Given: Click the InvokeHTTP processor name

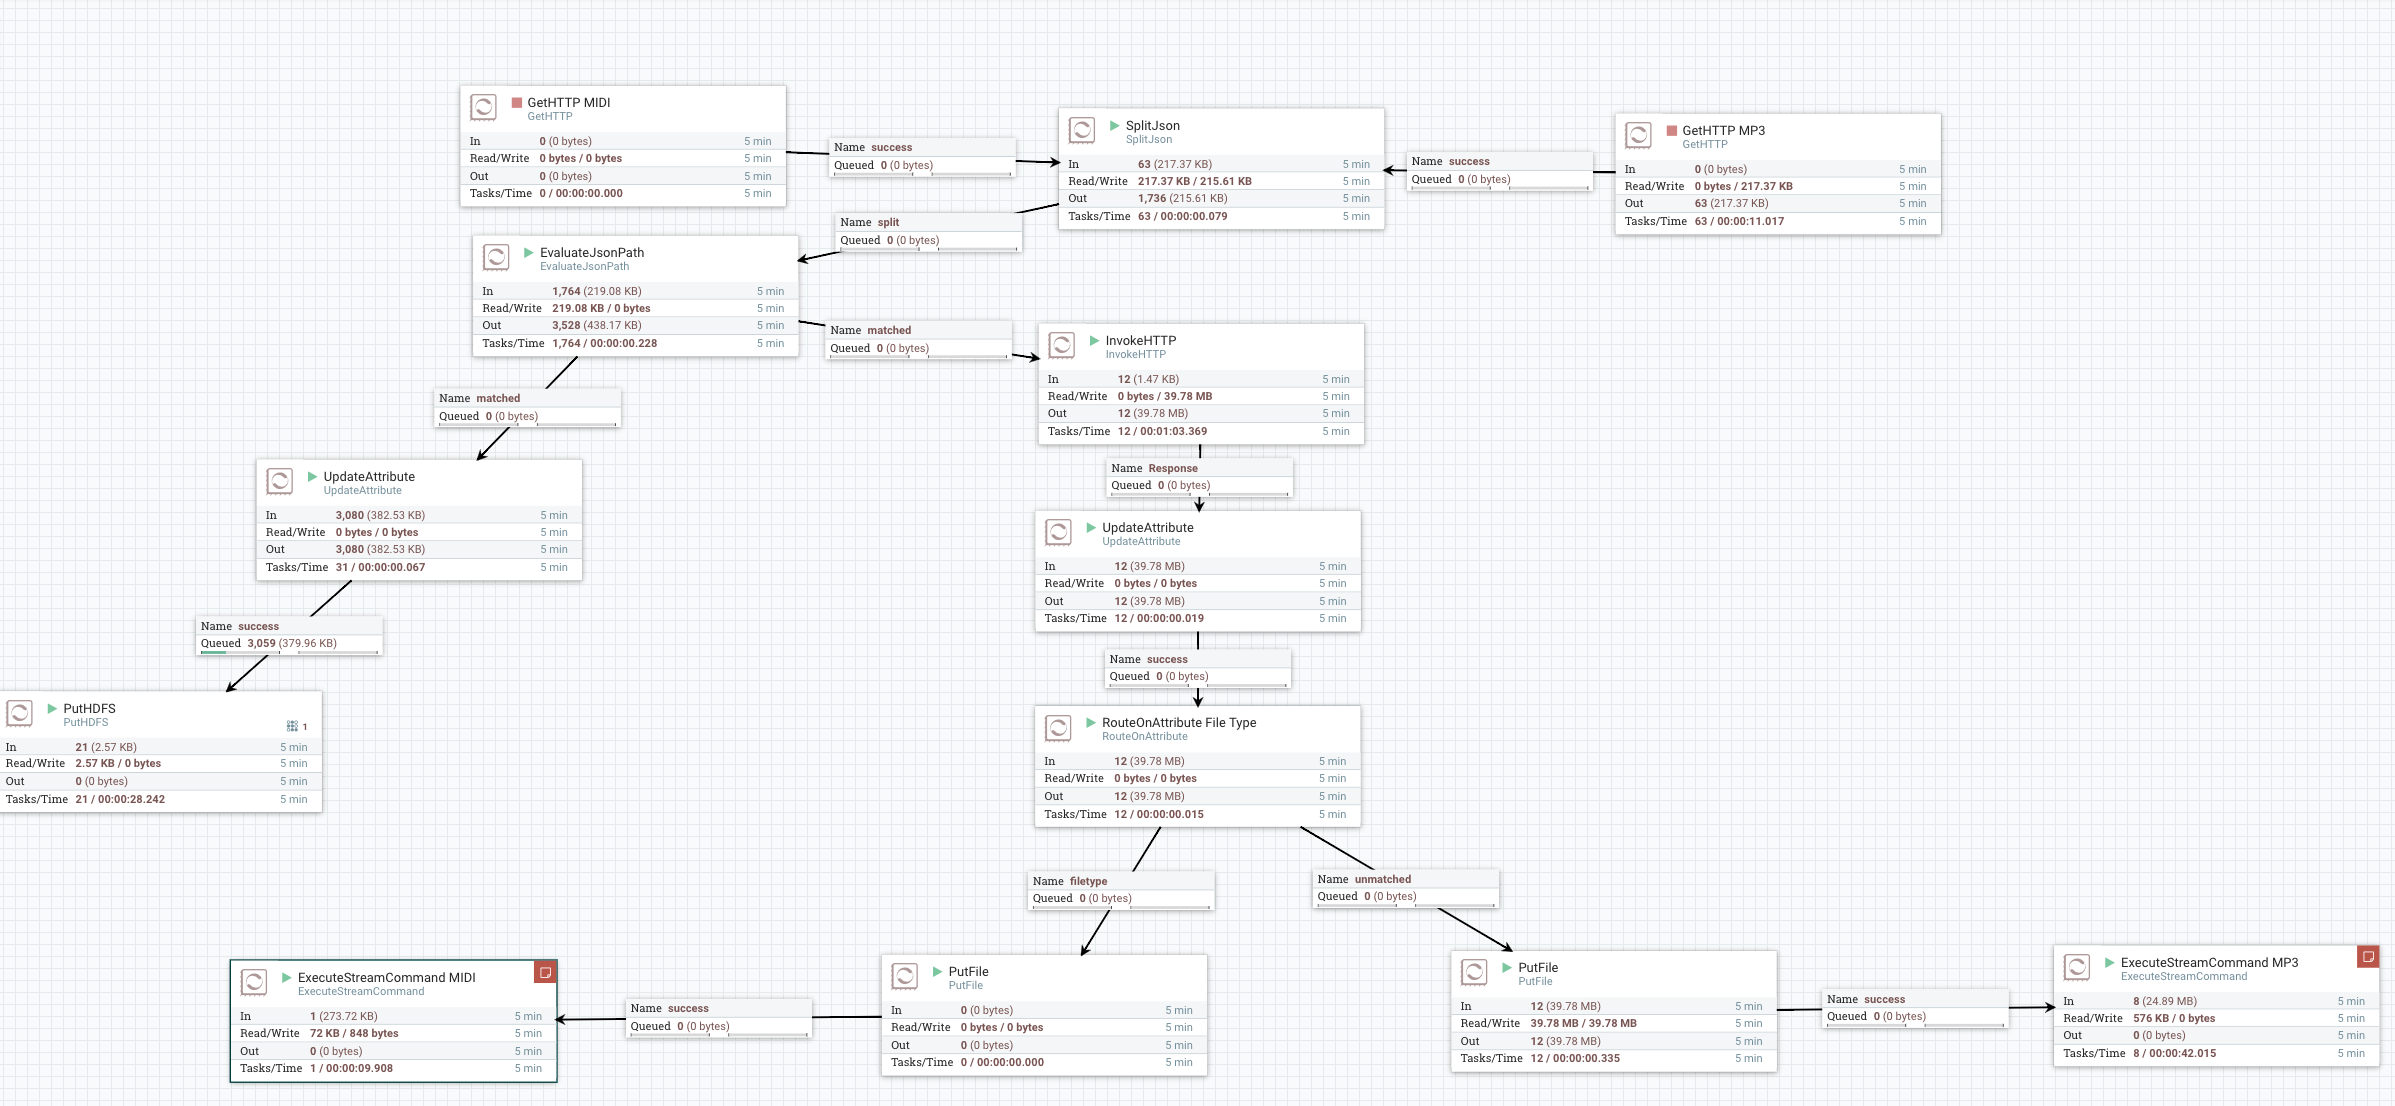Looking at the screenshot, I should (x=1140, y=341).
